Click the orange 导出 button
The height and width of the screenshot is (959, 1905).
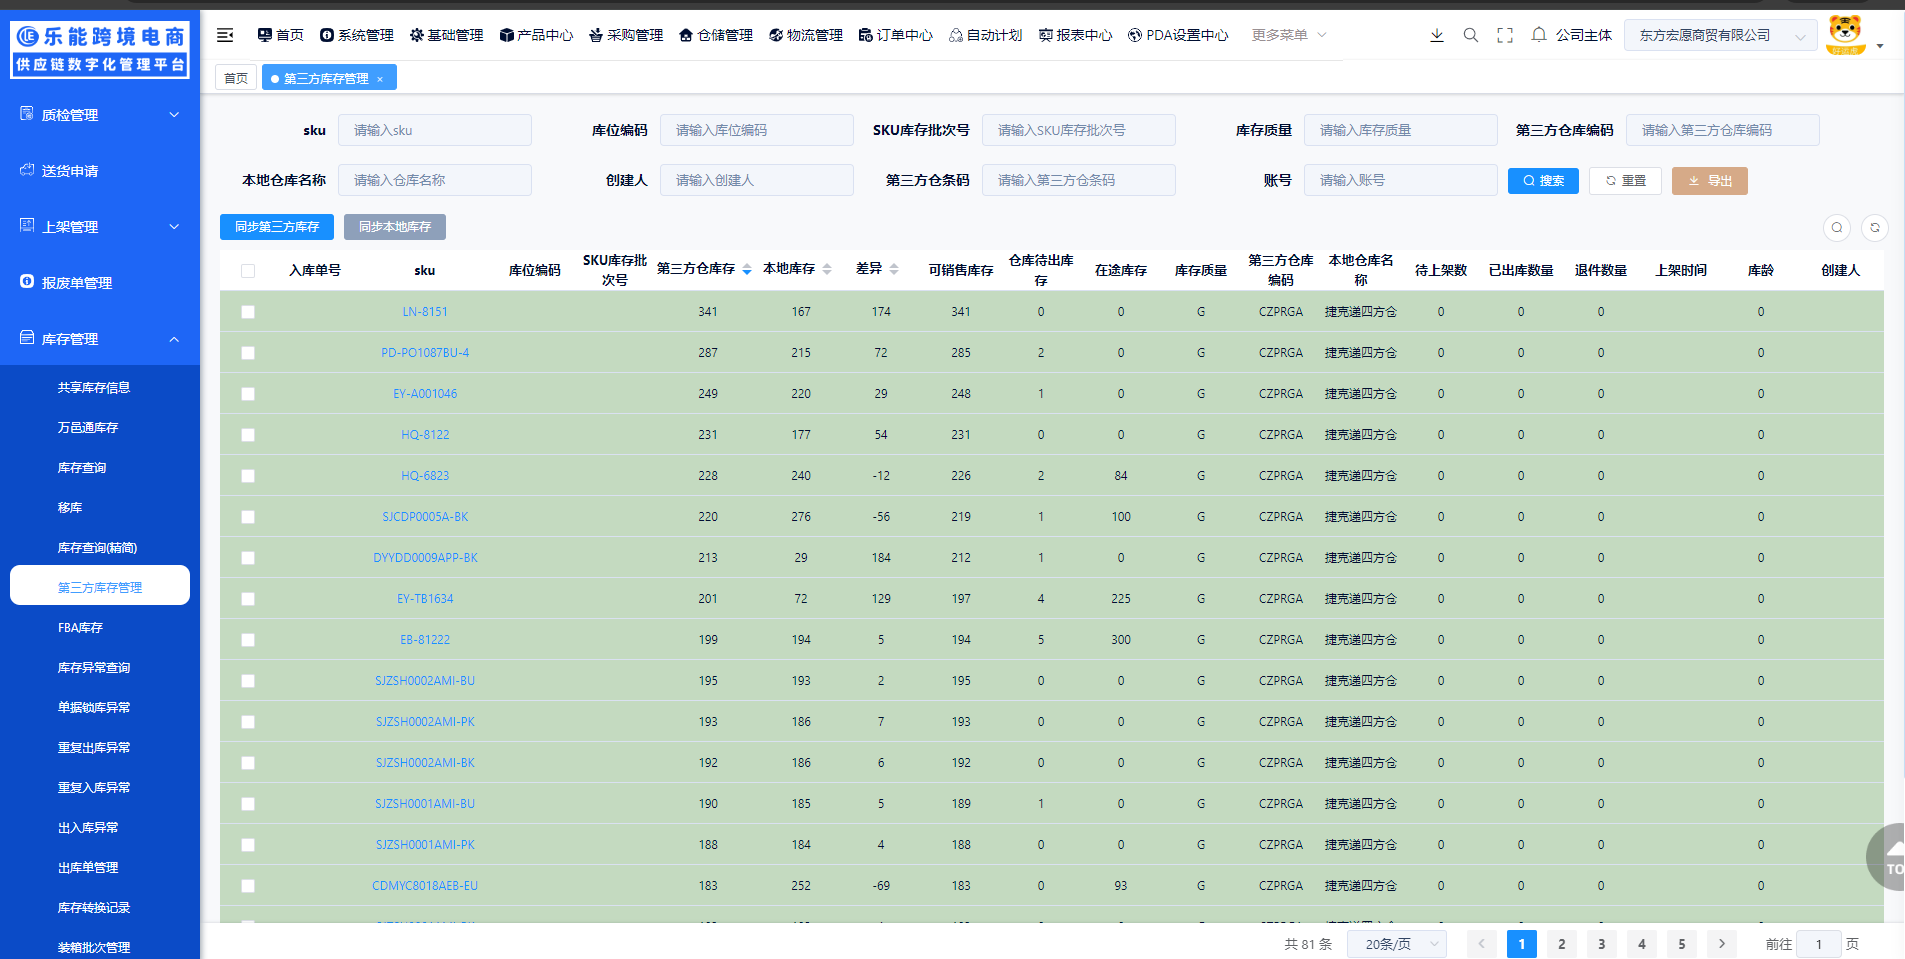point(1709,181)
